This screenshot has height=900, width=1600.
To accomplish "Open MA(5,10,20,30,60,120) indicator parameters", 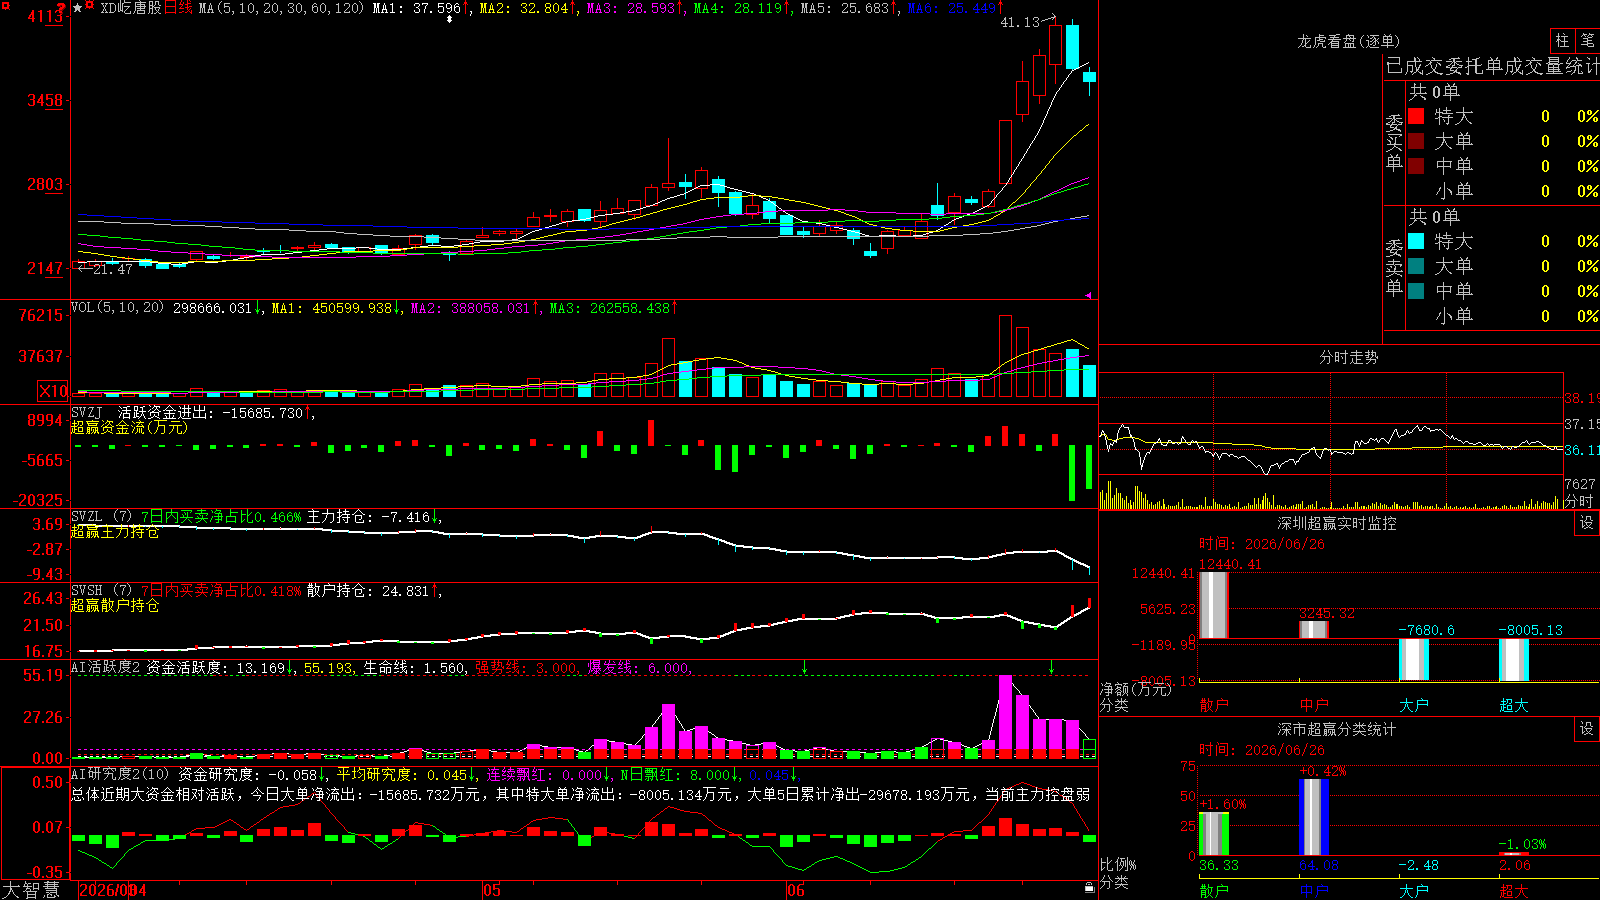I will click(282, 8).
